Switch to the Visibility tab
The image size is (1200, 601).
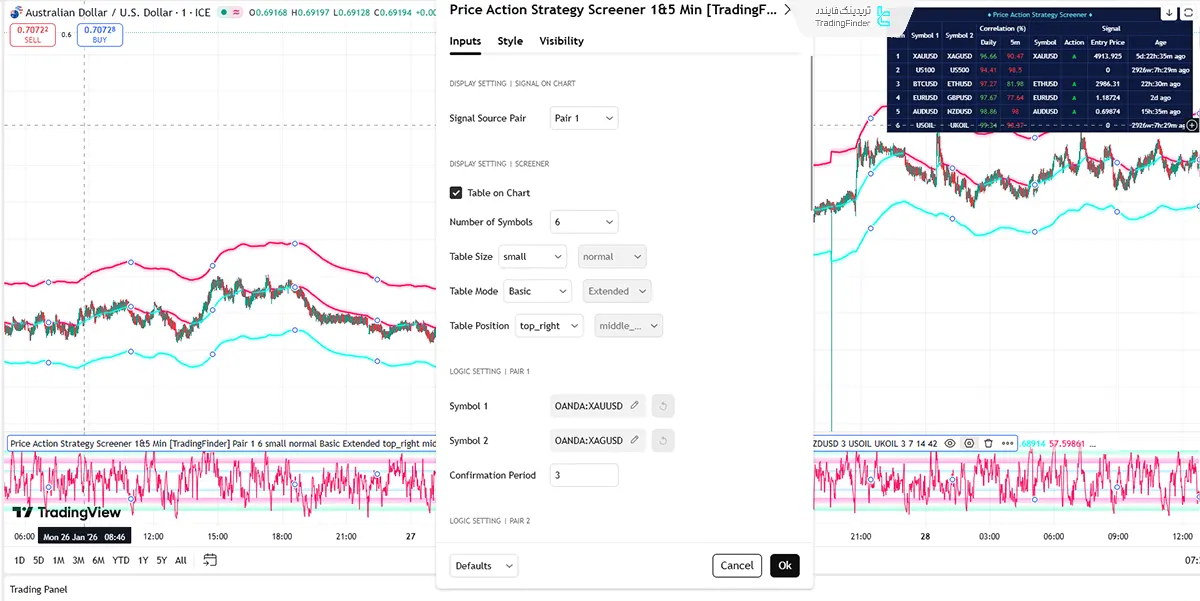click(561, 41)
